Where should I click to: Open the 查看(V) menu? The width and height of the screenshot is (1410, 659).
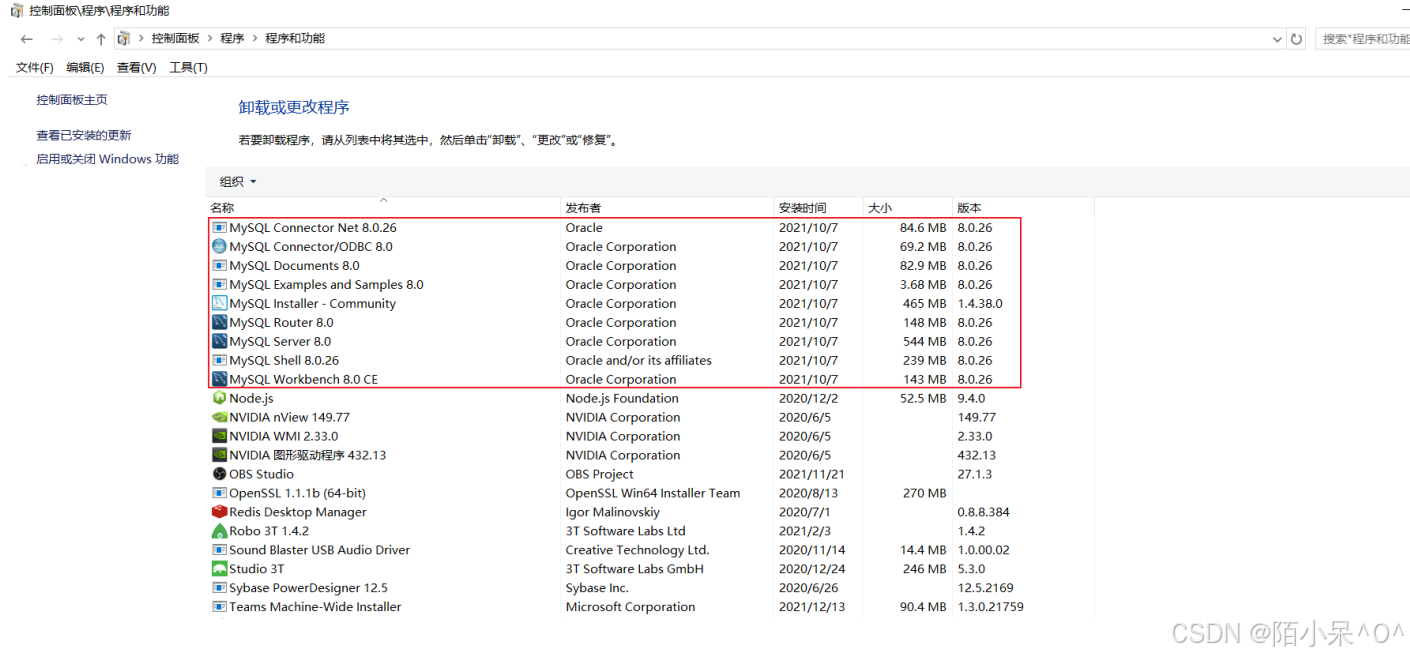[136, 68]
